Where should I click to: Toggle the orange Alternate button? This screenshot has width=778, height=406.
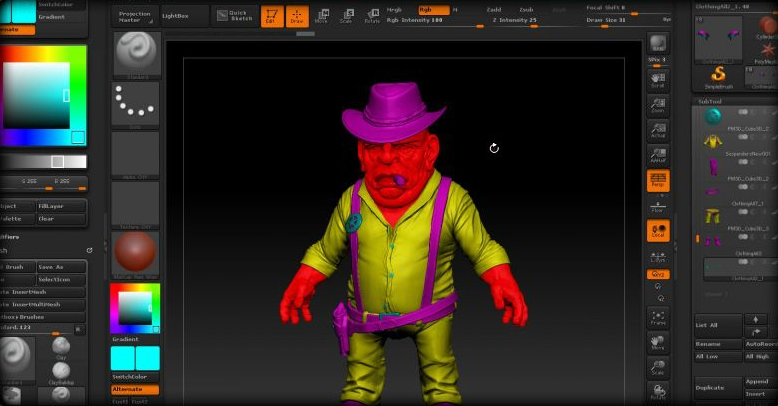pos(135,390)
